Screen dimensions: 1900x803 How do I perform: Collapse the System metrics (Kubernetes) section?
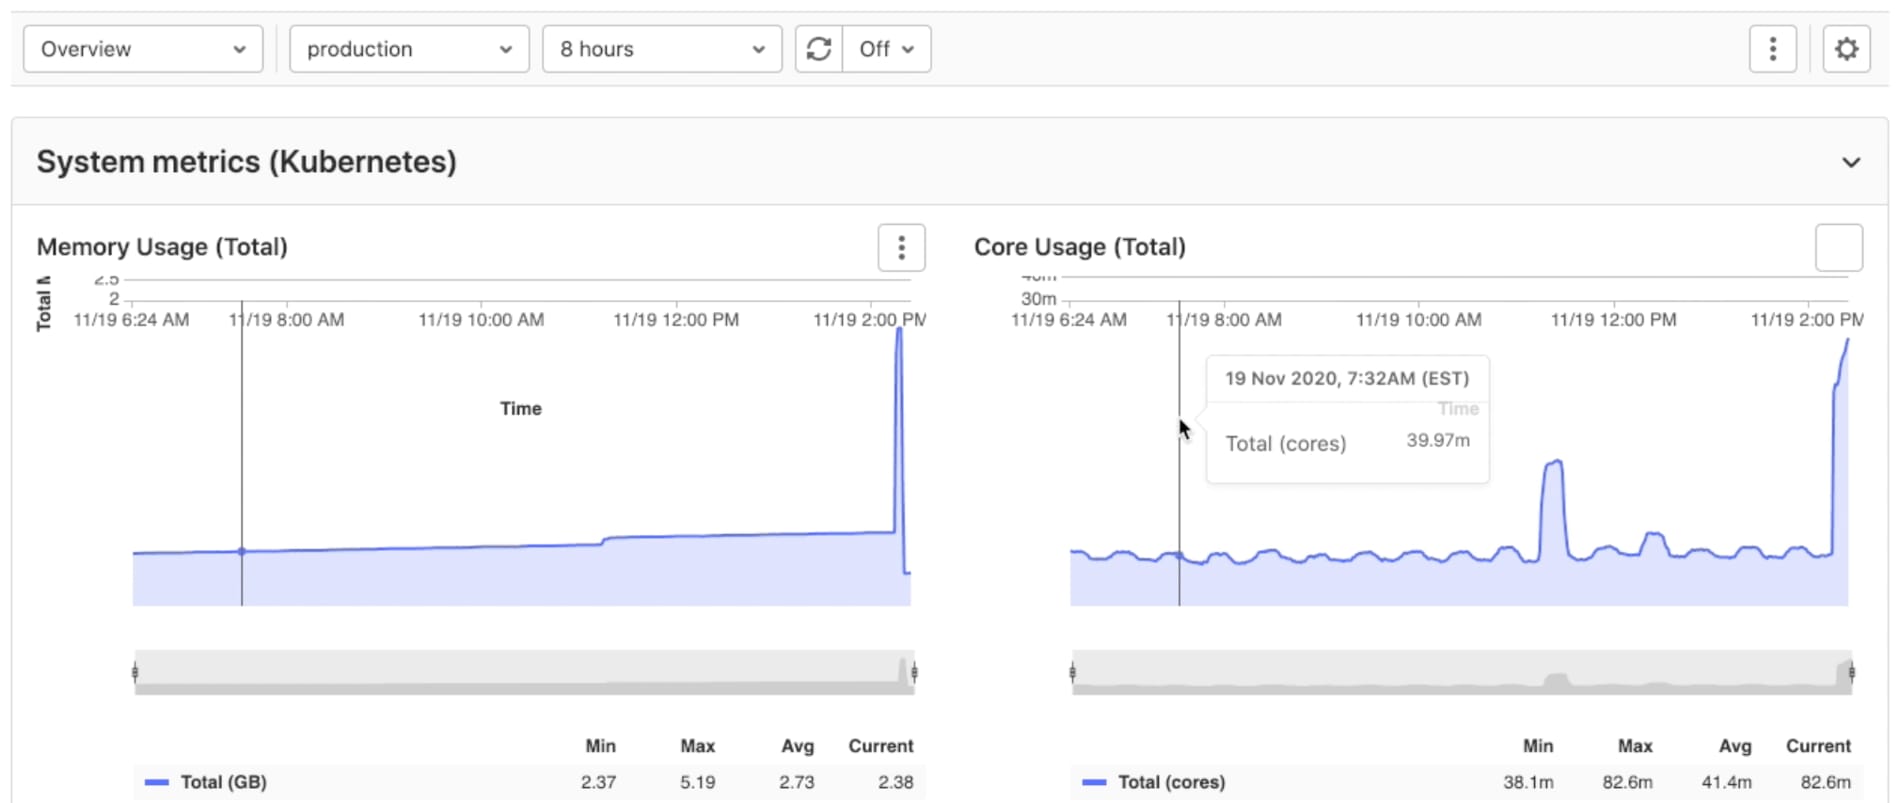[x=1851, y=162]
